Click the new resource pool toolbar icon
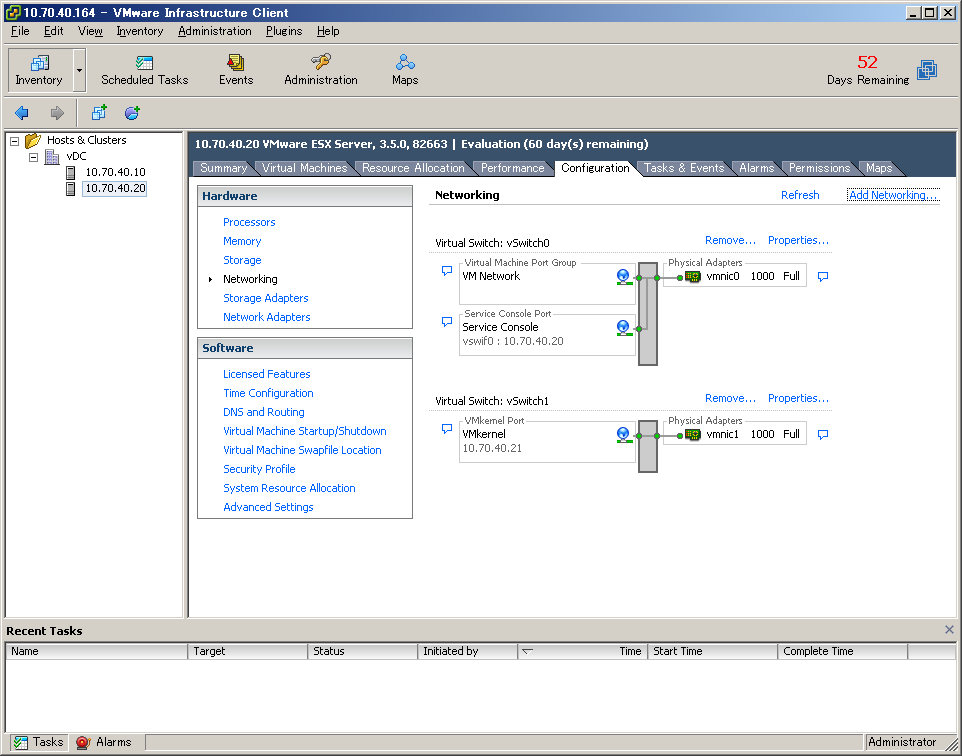Viewport: 962px width, 756px height. coord(132,113)
